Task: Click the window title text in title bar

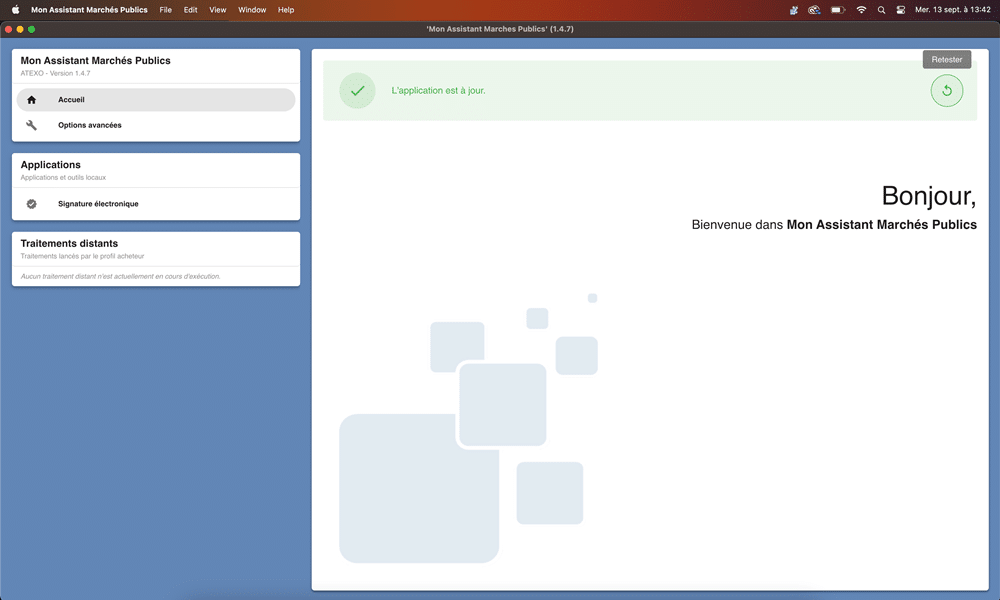Action: (x=500, y=29)
